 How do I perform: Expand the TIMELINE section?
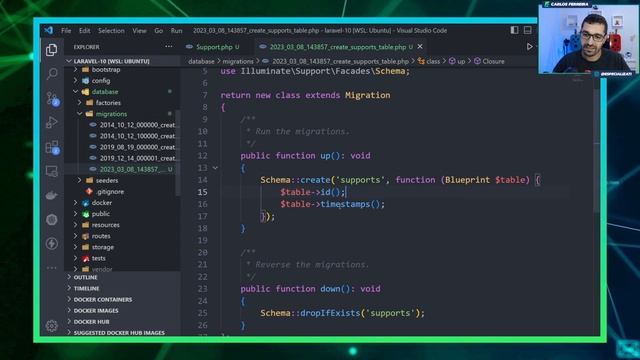tap(86, 288)
